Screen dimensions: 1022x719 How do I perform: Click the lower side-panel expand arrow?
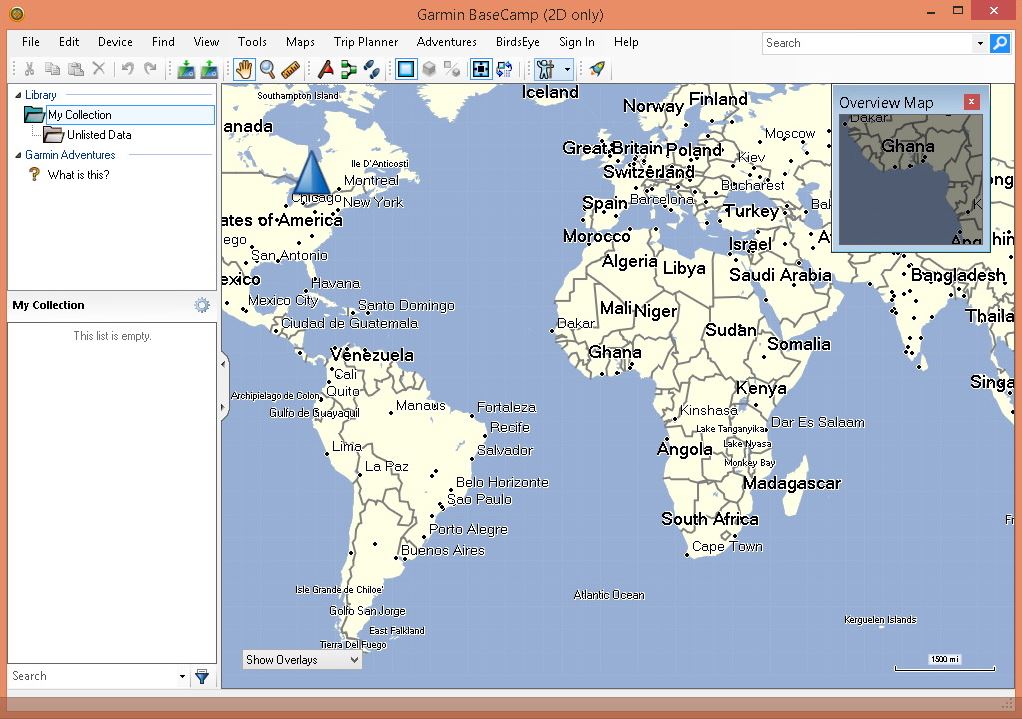point(224,407)
